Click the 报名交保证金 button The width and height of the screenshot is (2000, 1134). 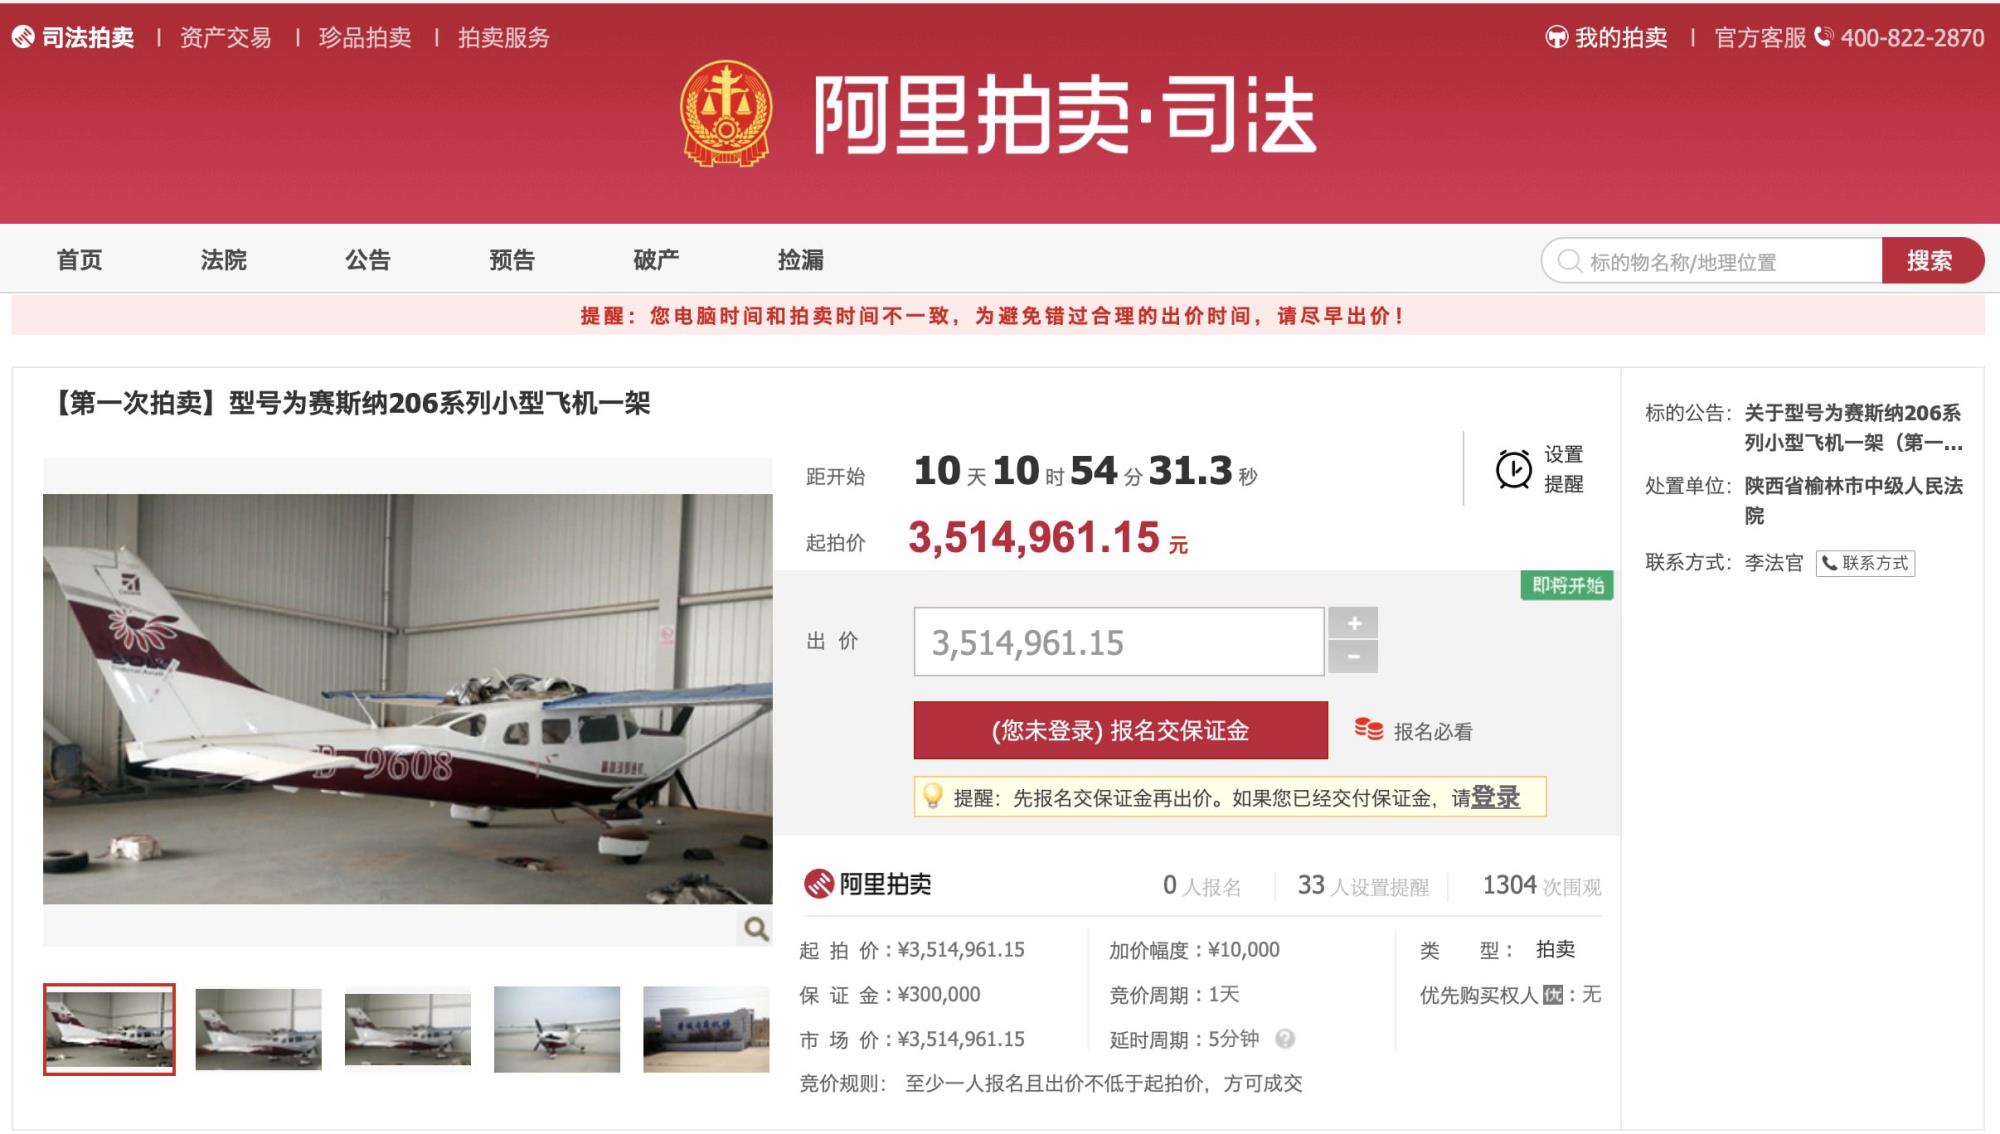1120,730
